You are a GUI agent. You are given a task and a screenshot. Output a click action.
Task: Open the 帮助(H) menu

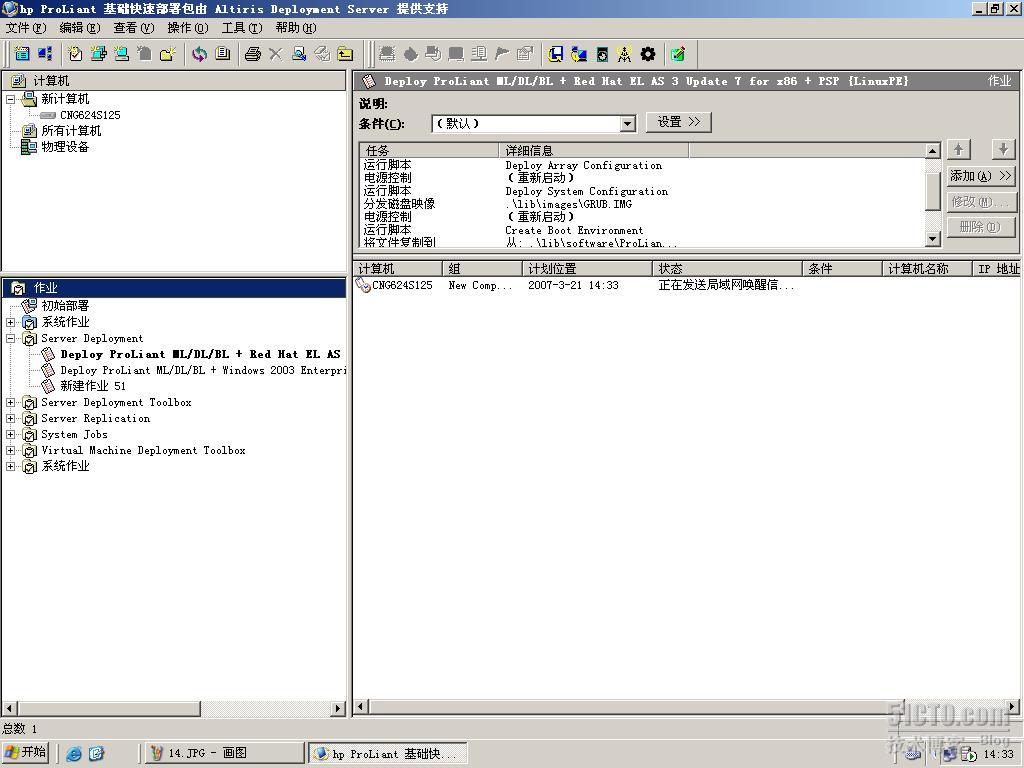tap(296, 27)
